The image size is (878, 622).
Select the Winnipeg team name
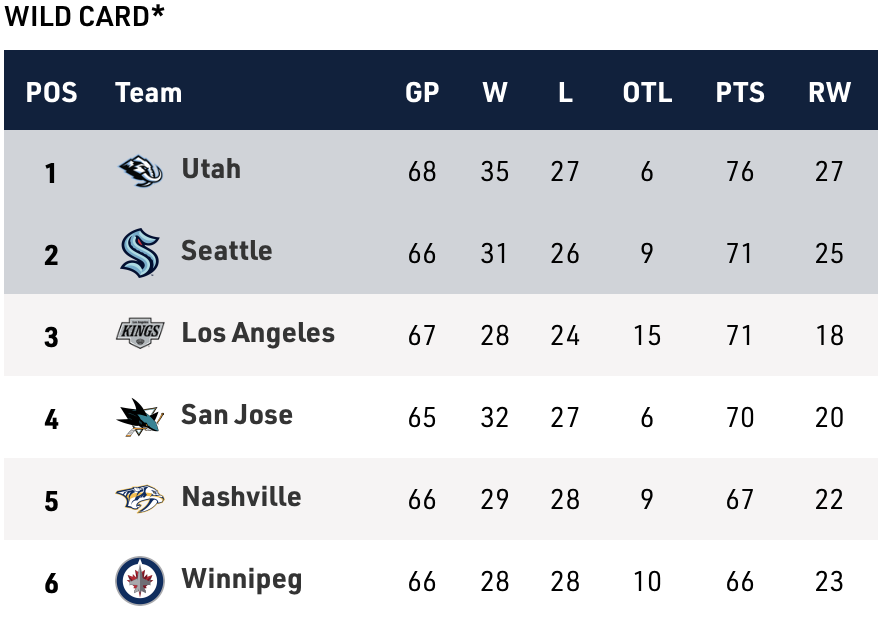[241, 579]
